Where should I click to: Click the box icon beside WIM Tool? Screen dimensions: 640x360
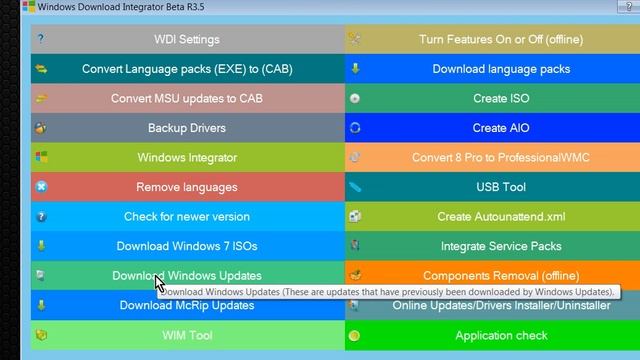click(41, 335)
